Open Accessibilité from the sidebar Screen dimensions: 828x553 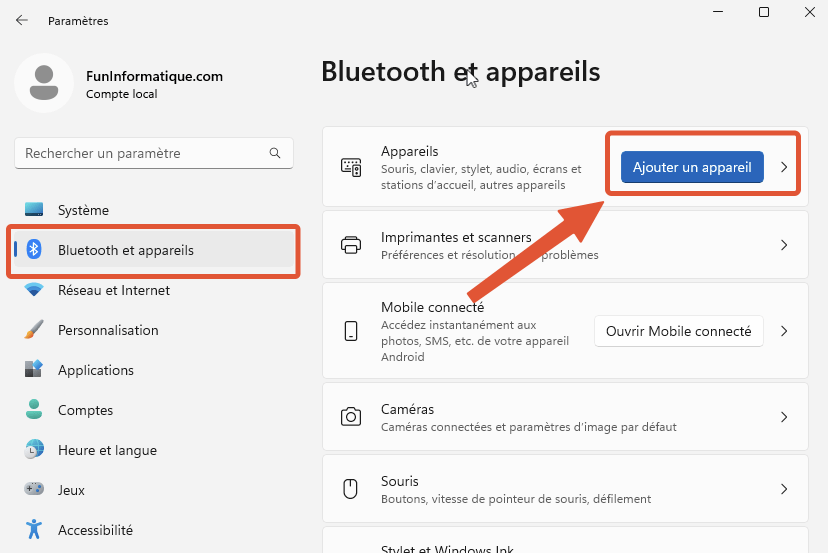point(95,530)
